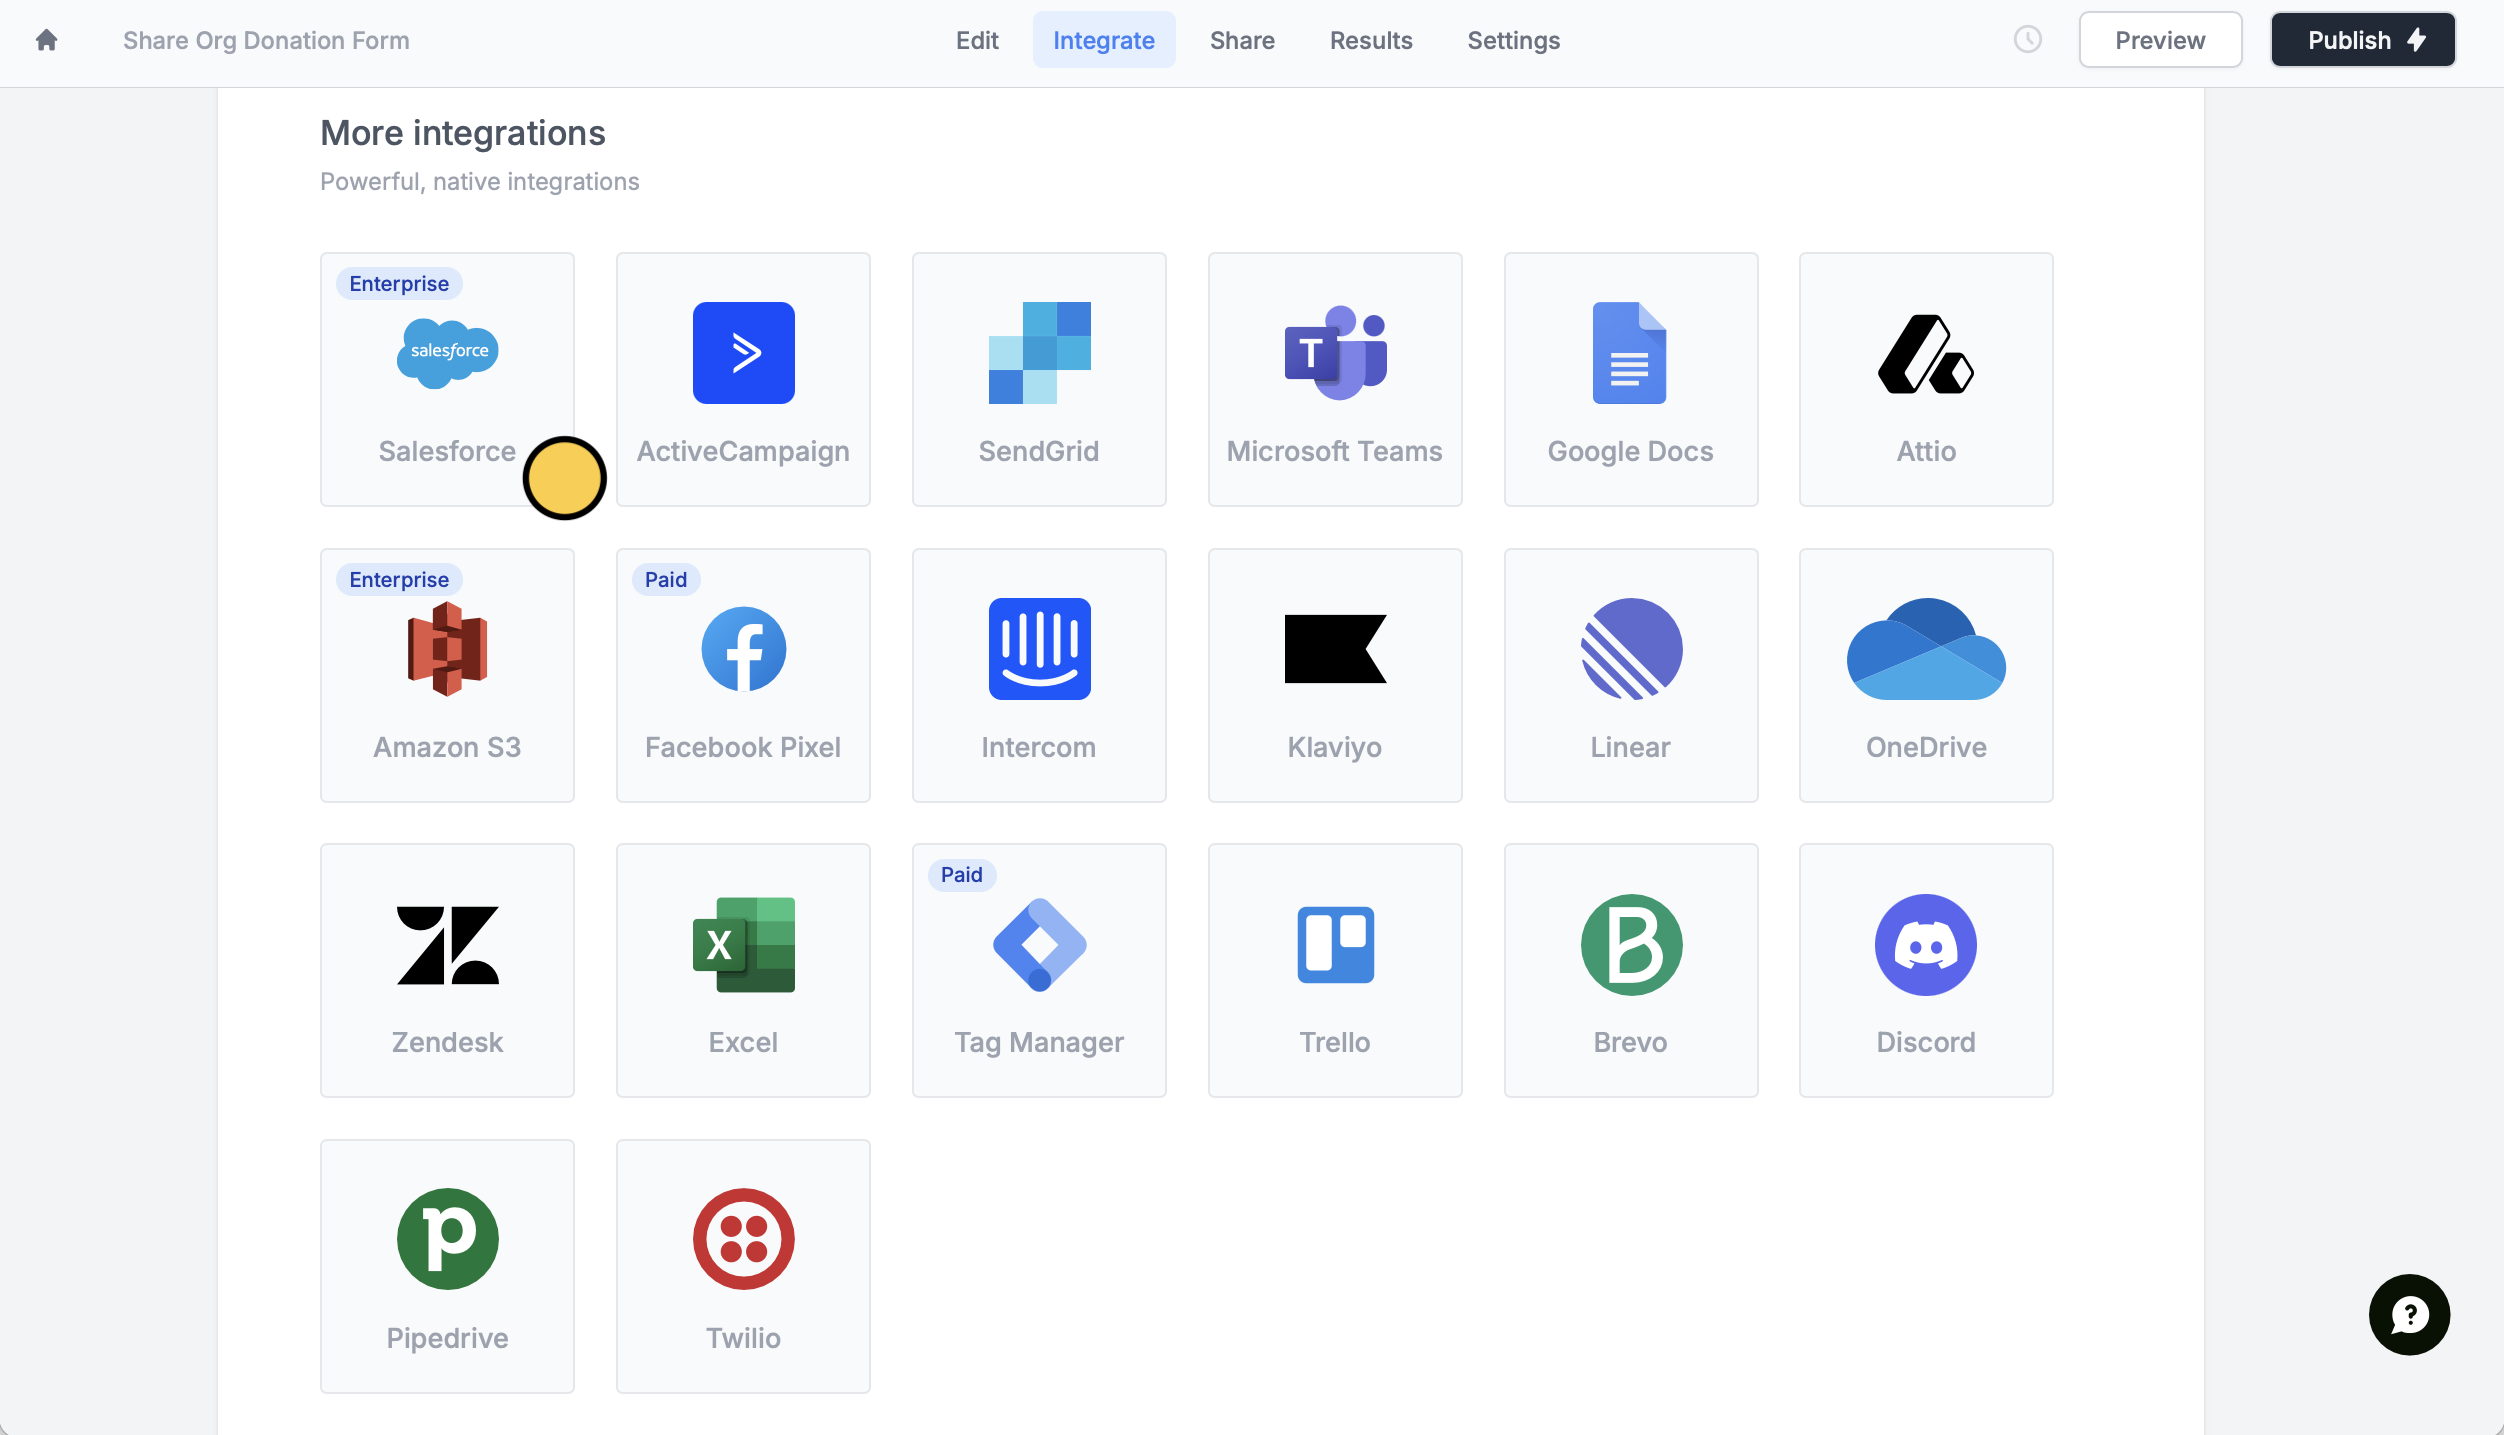2504x1435 pixels.
Task: Click the Google Docs label
Action: pos(1630,452)
